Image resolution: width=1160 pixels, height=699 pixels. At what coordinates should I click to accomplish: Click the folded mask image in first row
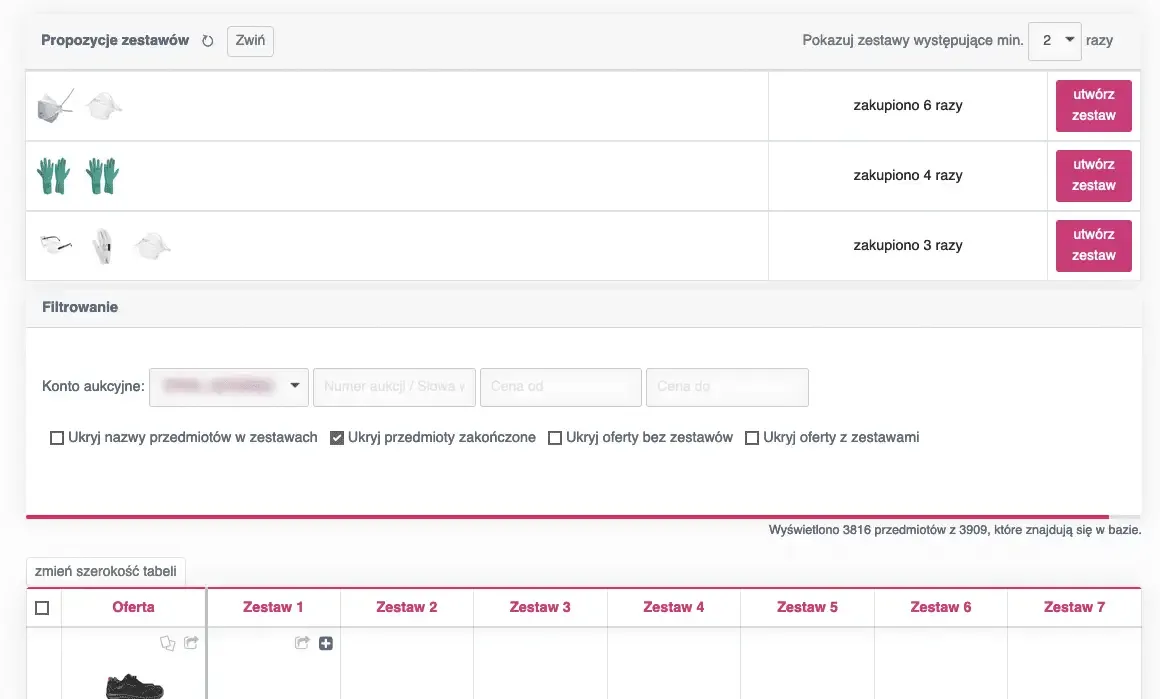click(x=55, y=105)
